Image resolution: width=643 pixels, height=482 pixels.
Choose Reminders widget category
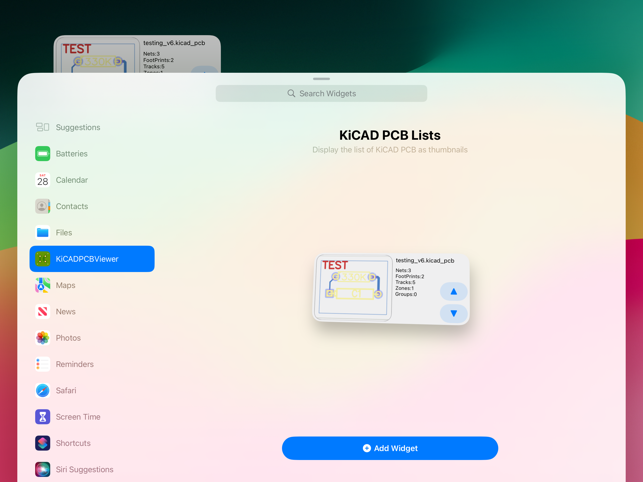pyautogui.click(x=92, y=364)
